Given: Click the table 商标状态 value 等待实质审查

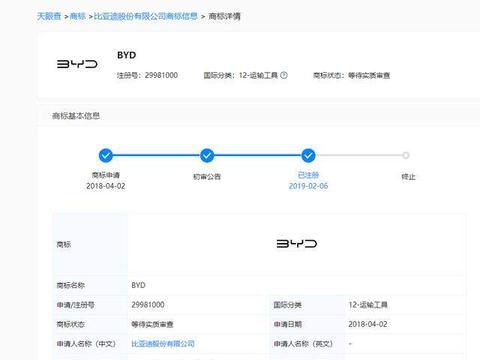Looking at the screenshot, I should tap(152, 324).
